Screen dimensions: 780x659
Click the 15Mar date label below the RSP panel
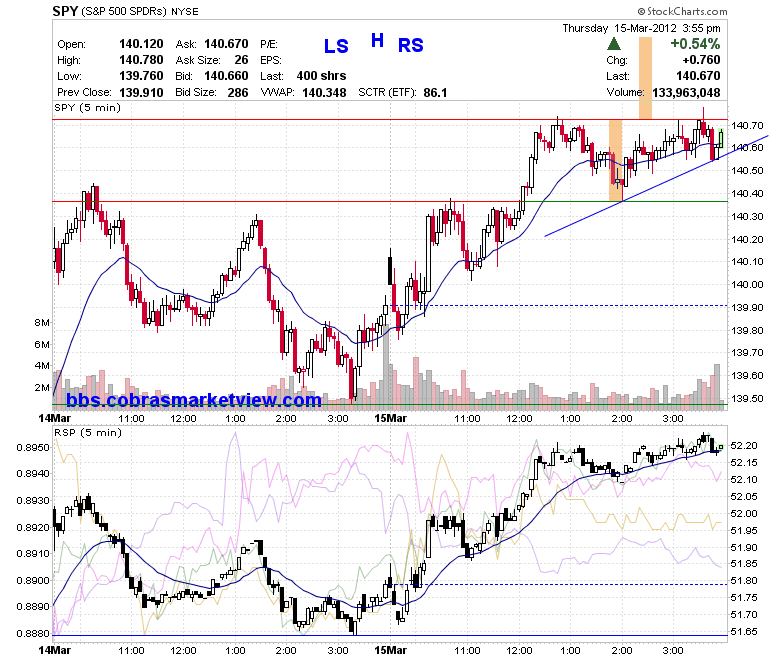(x=390, y=650)
